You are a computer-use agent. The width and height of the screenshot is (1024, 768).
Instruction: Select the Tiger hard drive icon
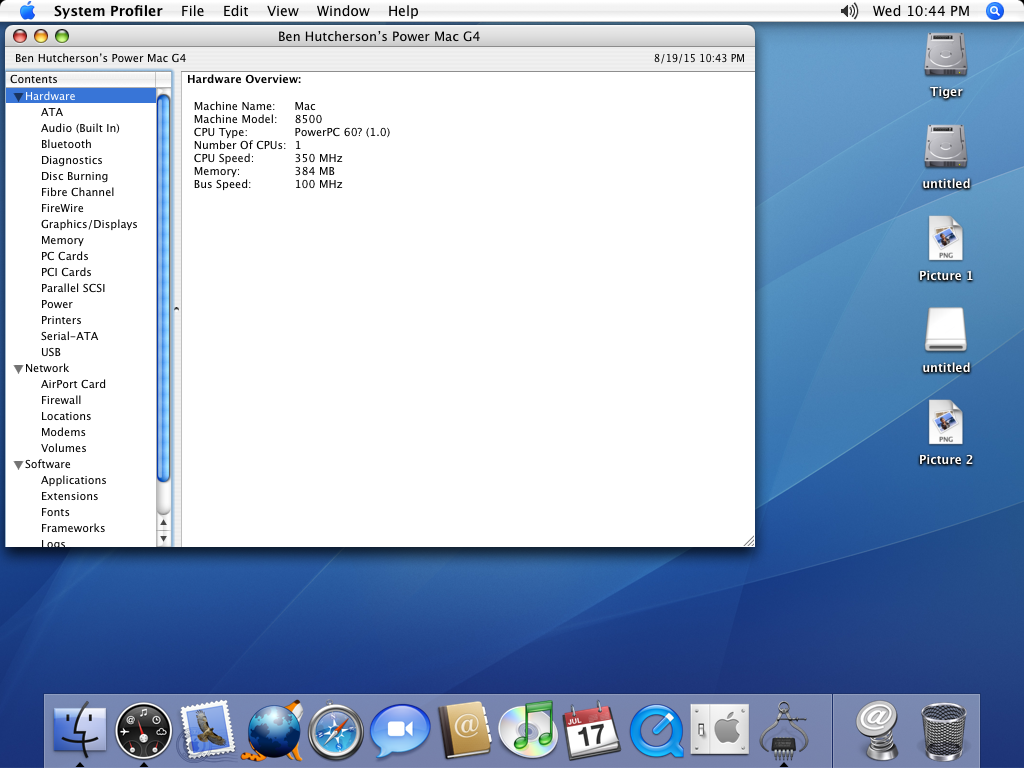(x=945, y=56)
